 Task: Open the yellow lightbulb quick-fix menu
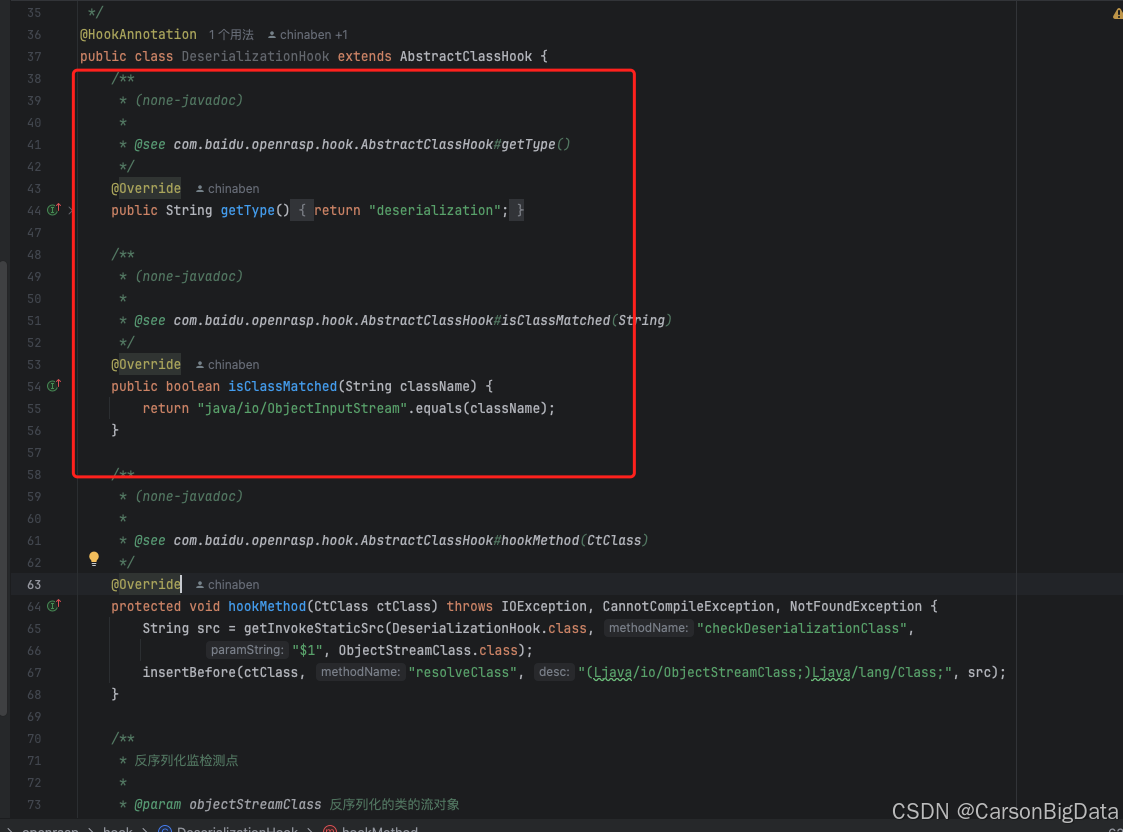(x=94, y=558)
